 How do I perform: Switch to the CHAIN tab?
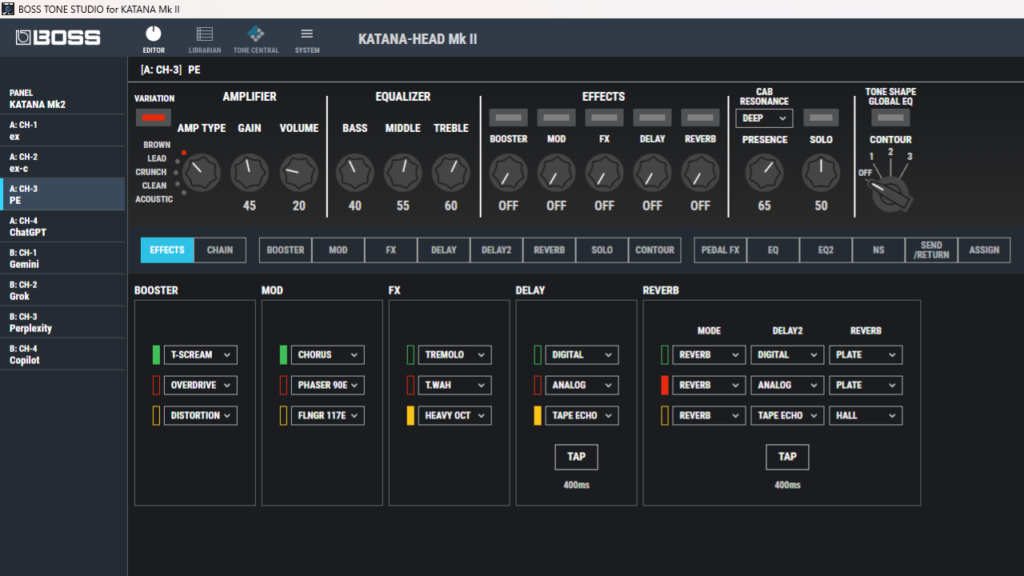(220, 250)
